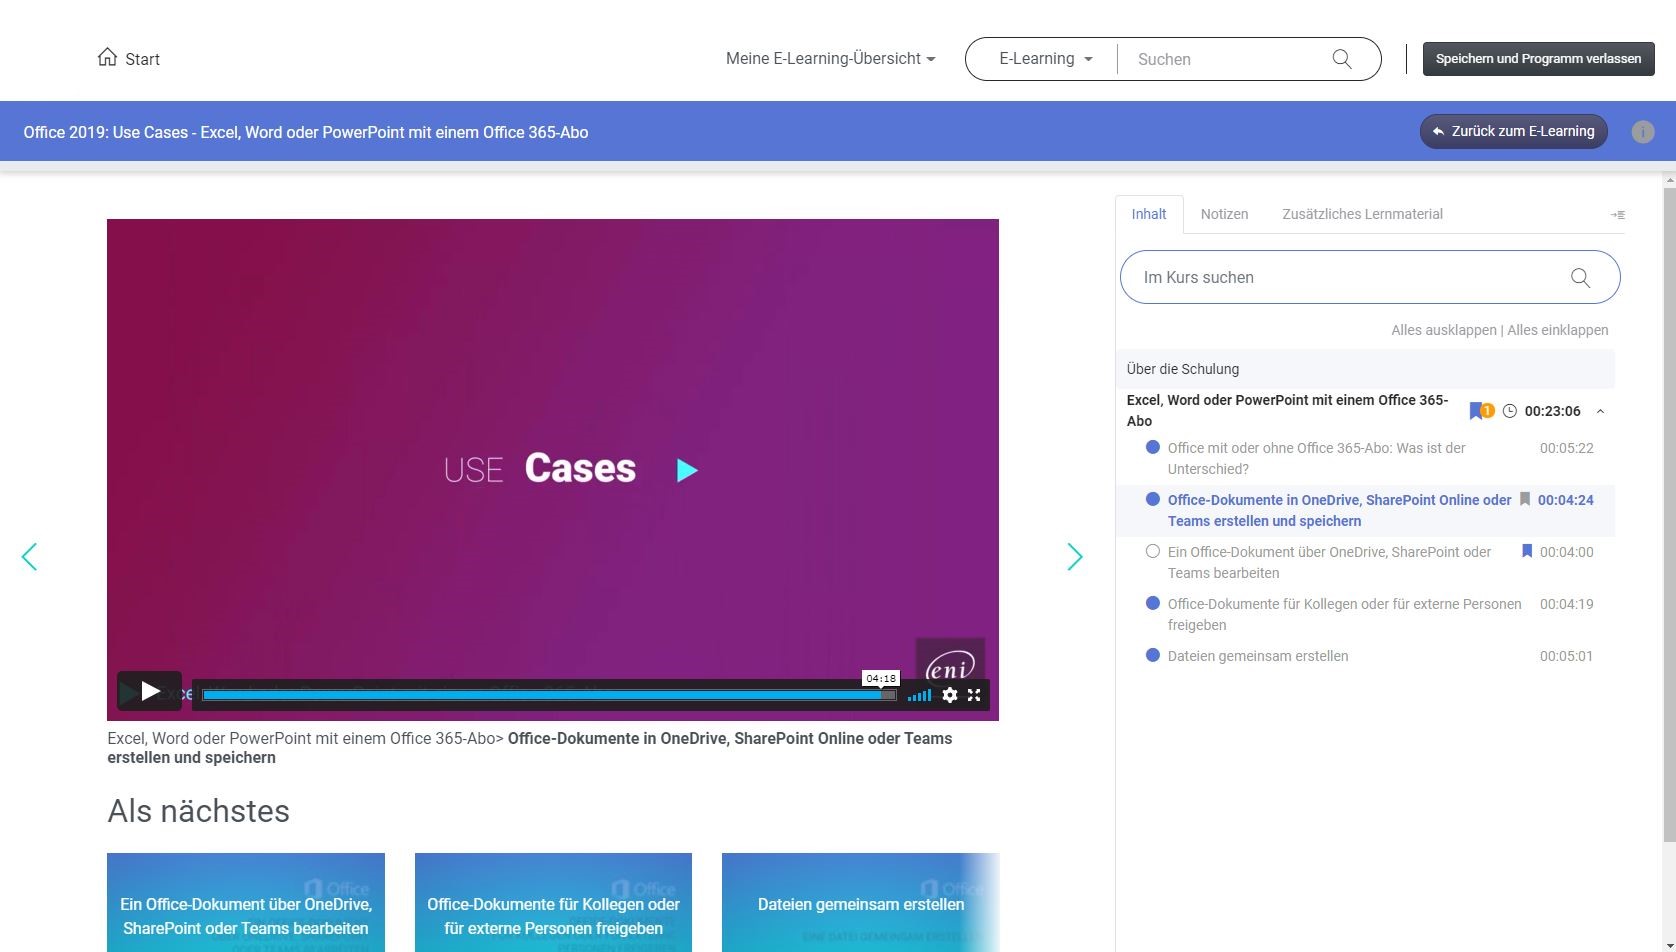Collapse the chapter with the chevron next to 00:23:06
The height and width of the screenshot is (952, 1676).
(x=1600, y=411)
